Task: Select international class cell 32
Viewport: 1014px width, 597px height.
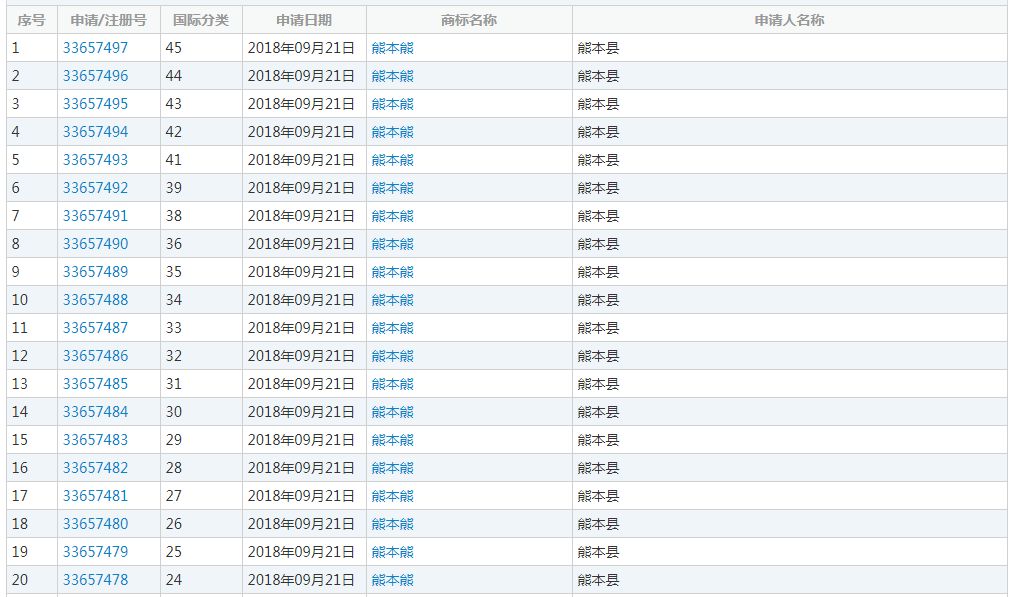Action: pos(201,356)
